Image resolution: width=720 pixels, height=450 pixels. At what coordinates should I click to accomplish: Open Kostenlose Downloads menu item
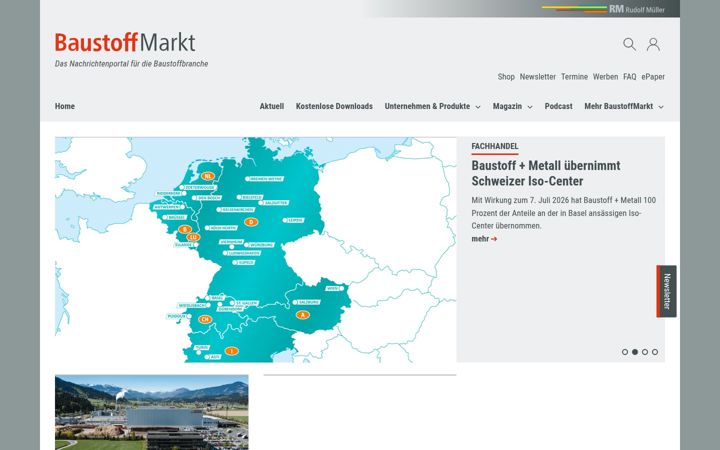pos(334,106)
